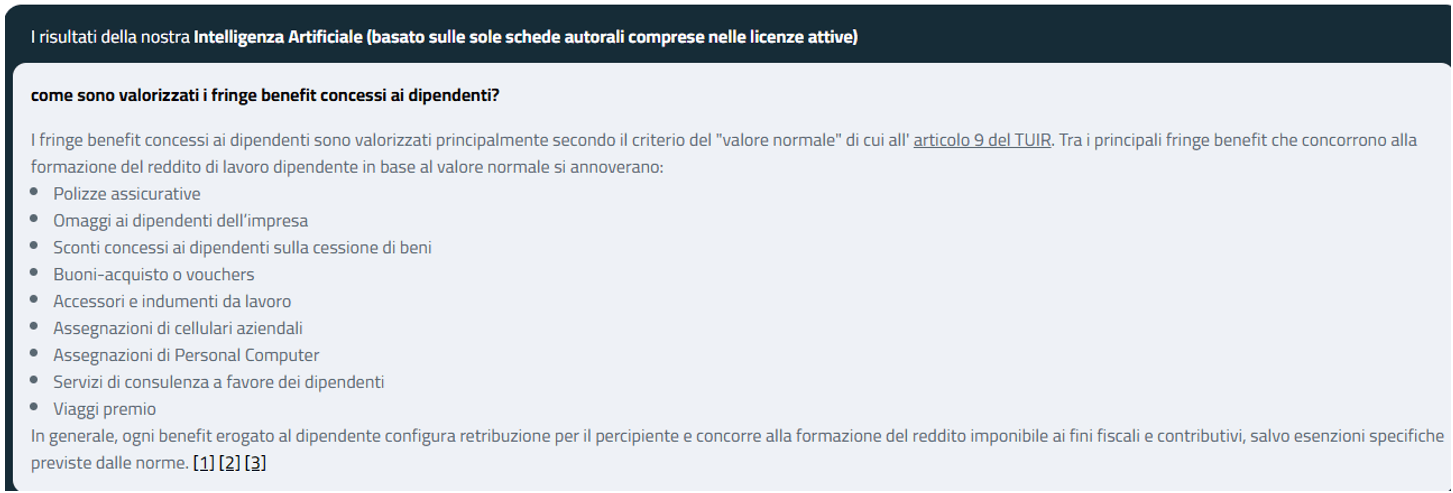Open citation reference [1]
The height and width of the screenshot is (493, 1453).
[204, 463]
